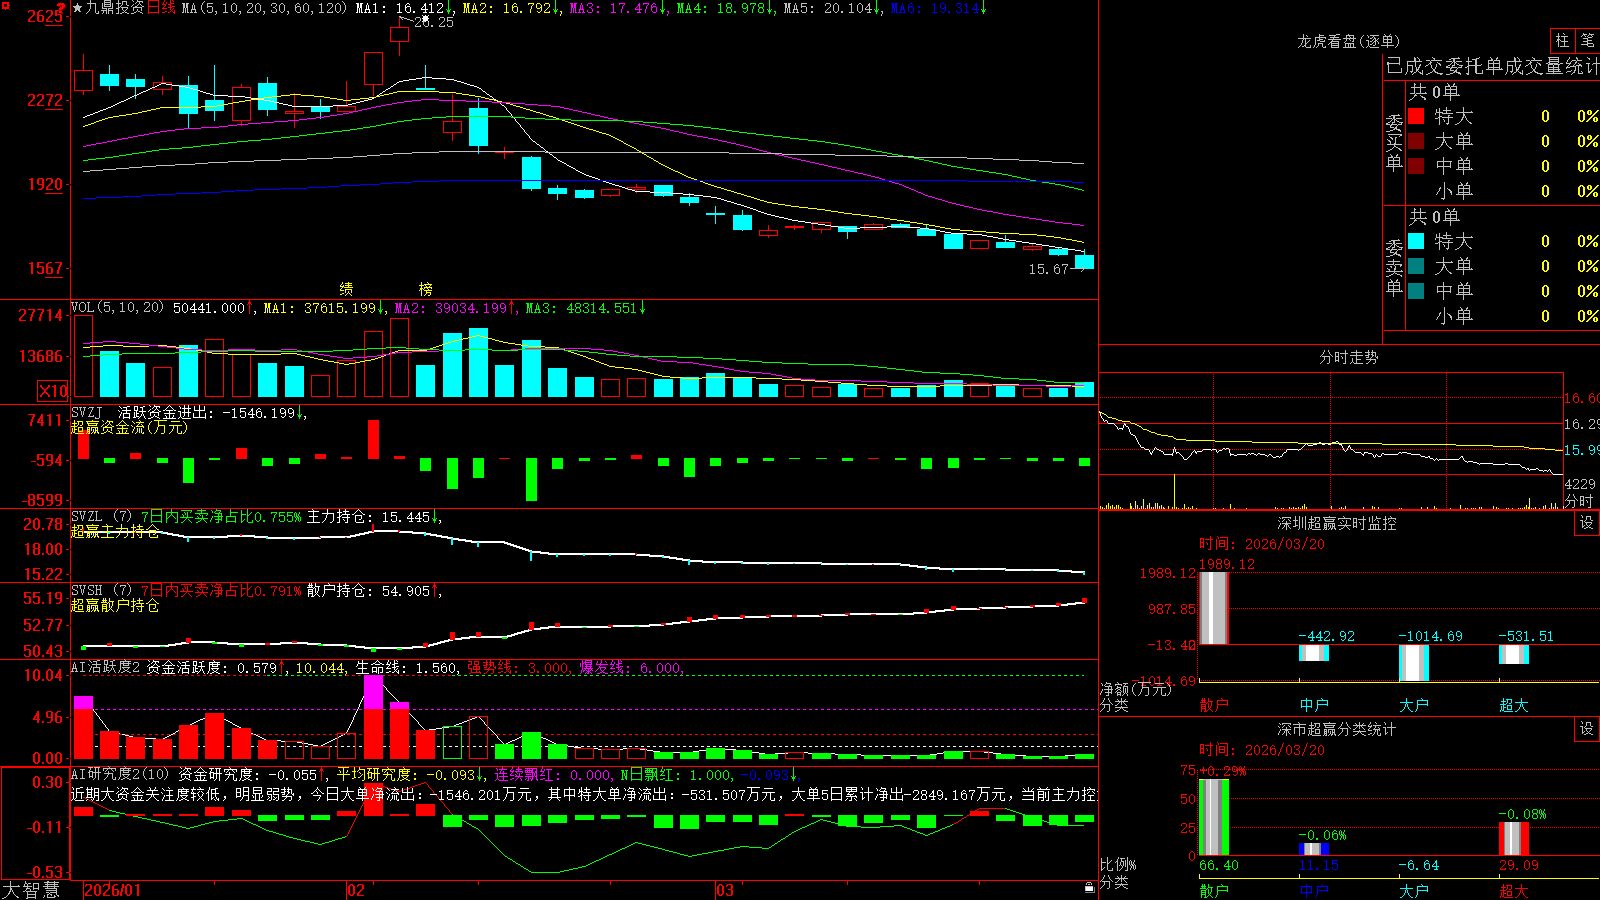Click the lock icon at the timeline's right end
Screen dimensions: 1600x900
1090,888
